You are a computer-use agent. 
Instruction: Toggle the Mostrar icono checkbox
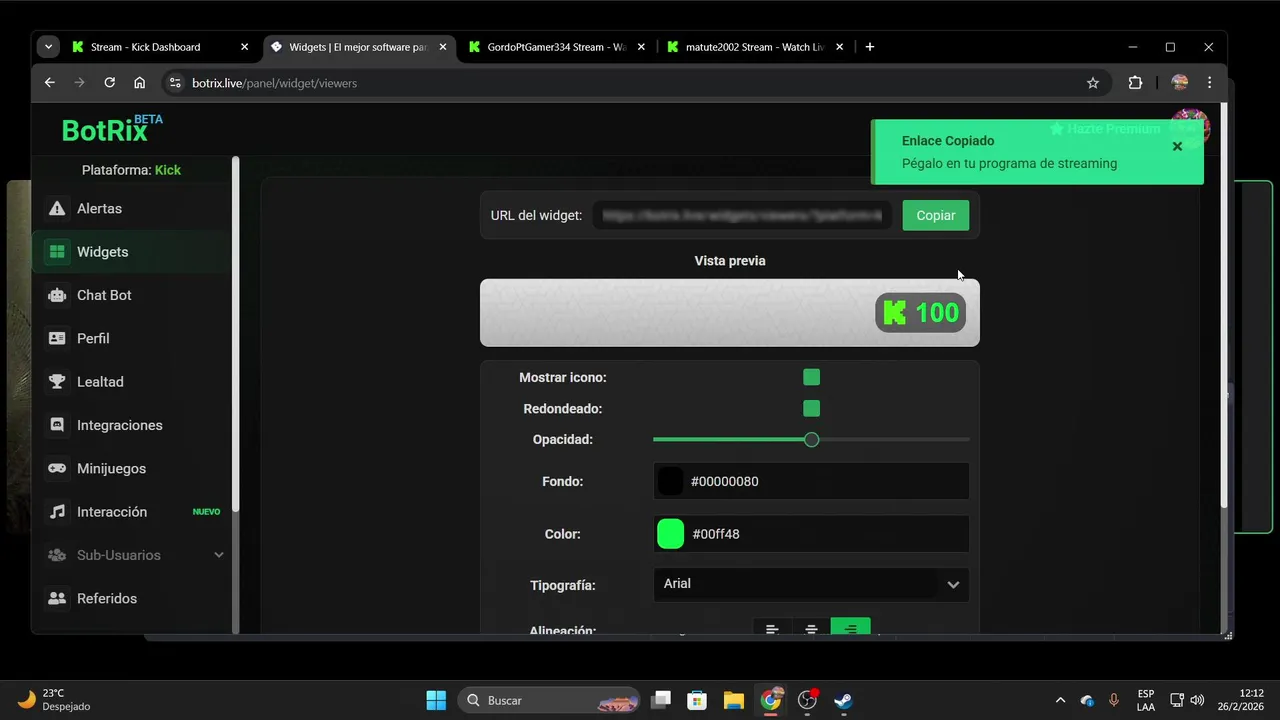coord(812,377)
